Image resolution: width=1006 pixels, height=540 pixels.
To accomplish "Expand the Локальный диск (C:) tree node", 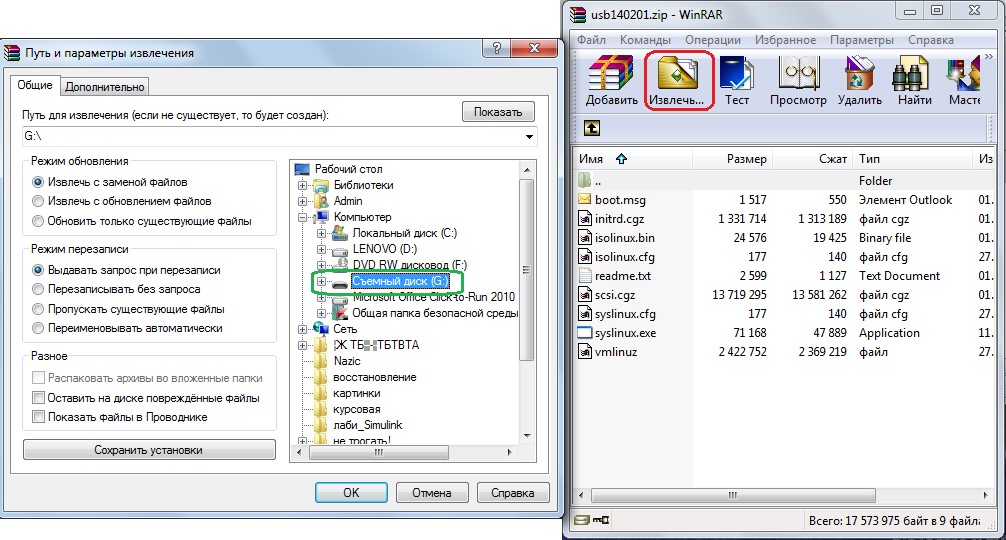I will pyautogui.click(x=322, y=234).
